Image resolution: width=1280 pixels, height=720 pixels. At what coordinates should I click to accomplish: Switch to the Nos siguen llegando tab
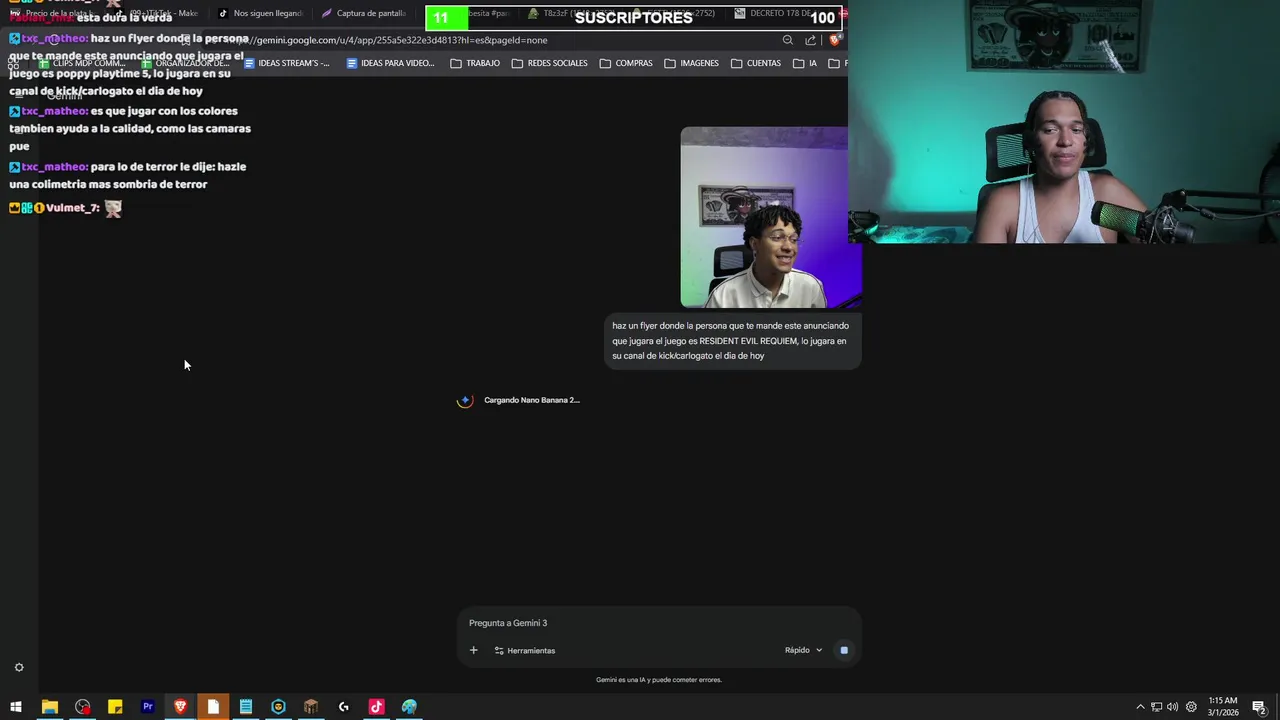[260, 13]
